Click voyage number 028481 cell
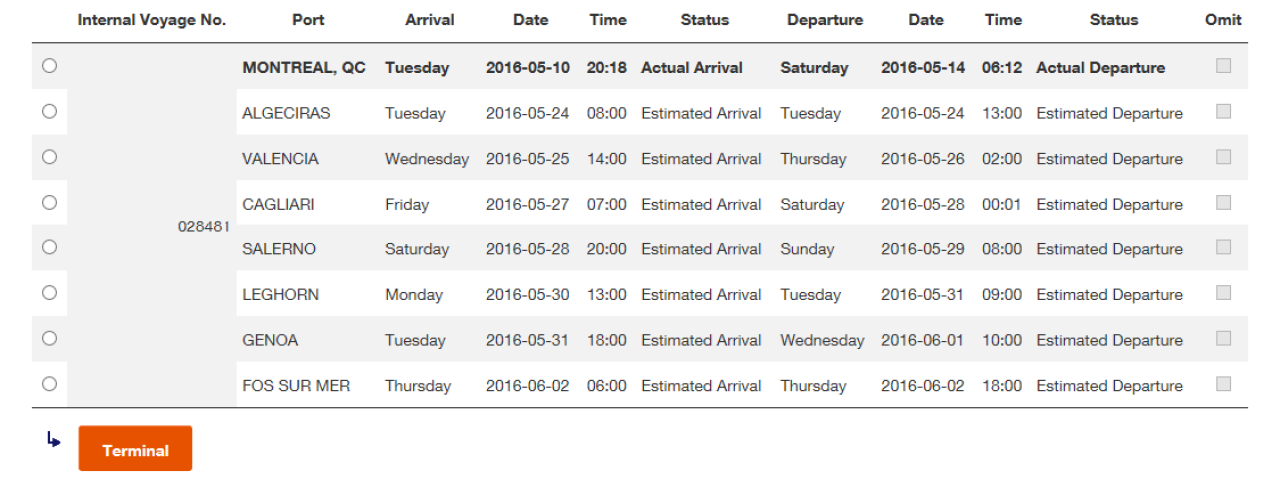The height and width of the screenshot is (495, 1280). pyautogui.click(x=203, y=226)
